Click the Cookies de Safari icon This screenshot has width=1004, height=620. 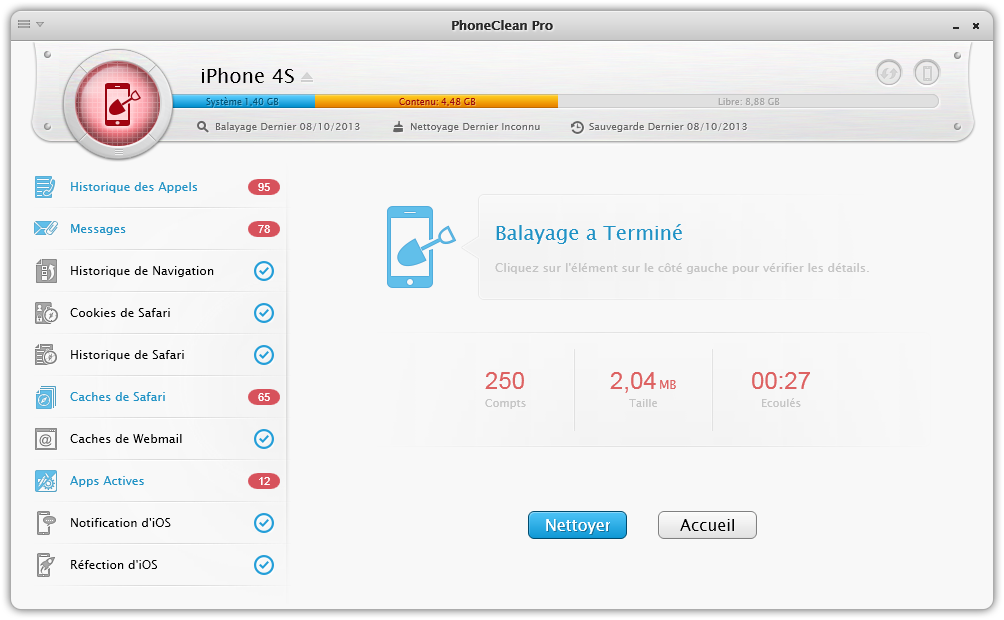46,313
